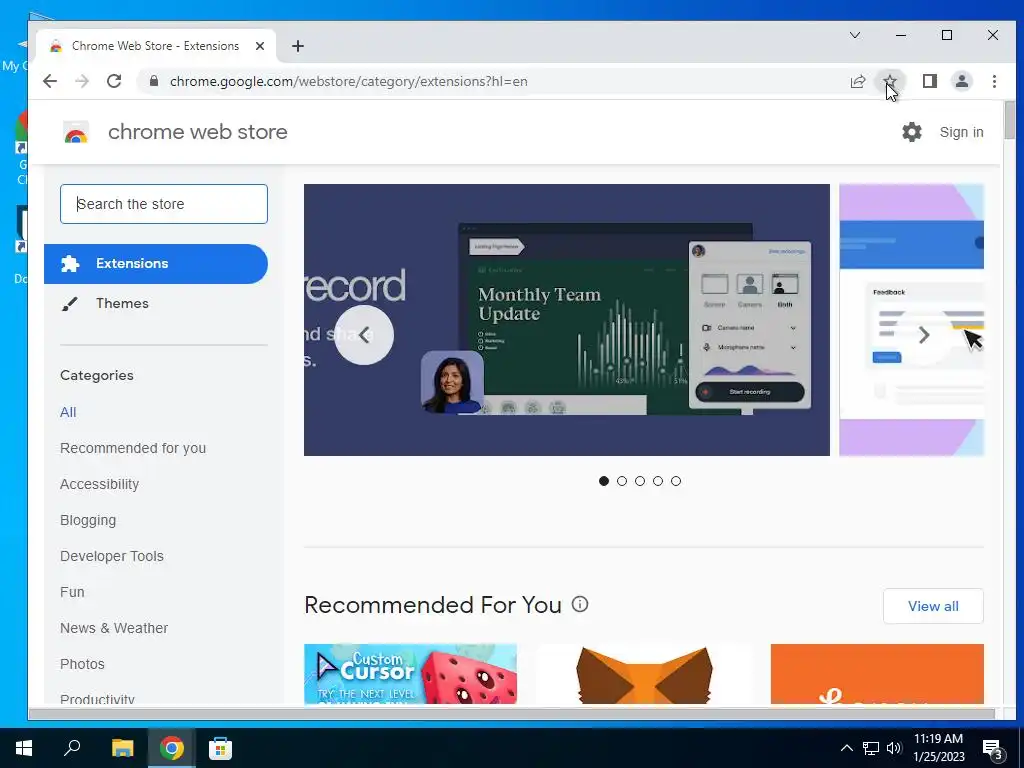Open the Chrome profile avatar
1024x768 pixels.
(x=961, y=81)
